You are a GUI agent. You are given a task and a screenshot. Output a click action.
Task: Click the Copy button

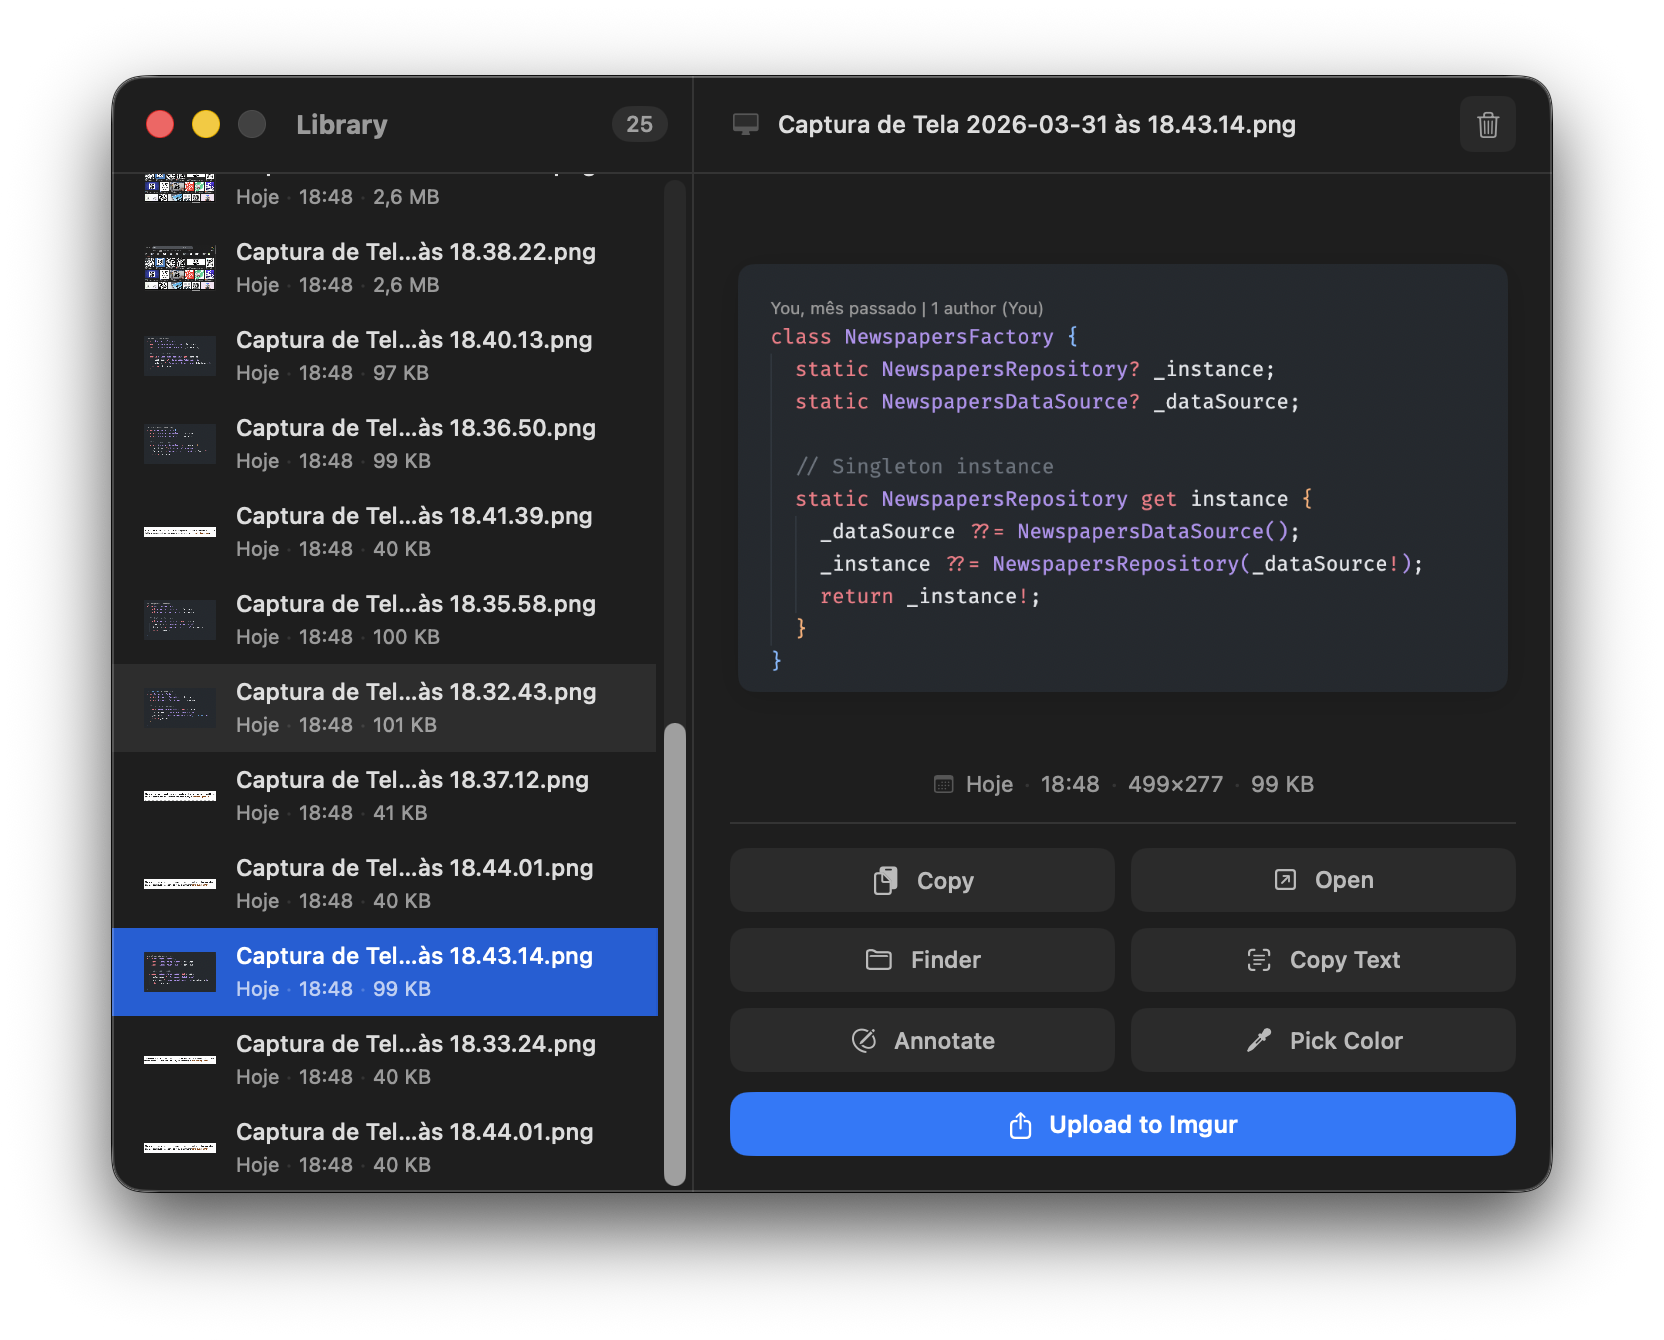coord(922,880)
